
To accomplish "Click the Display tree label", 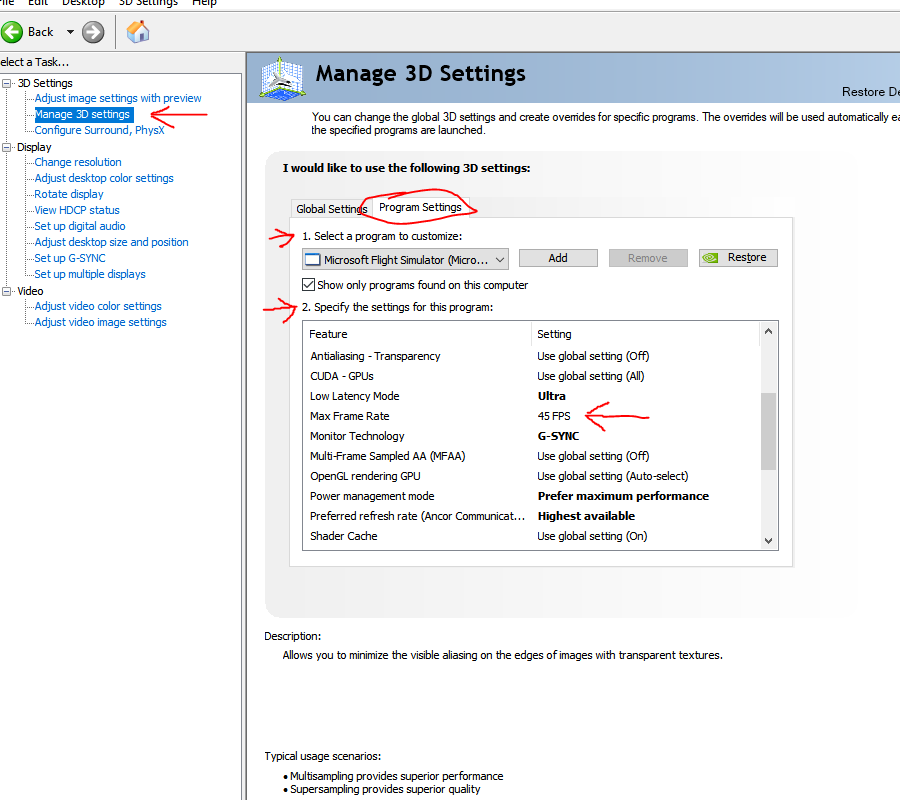I will [x=34, y=147].
